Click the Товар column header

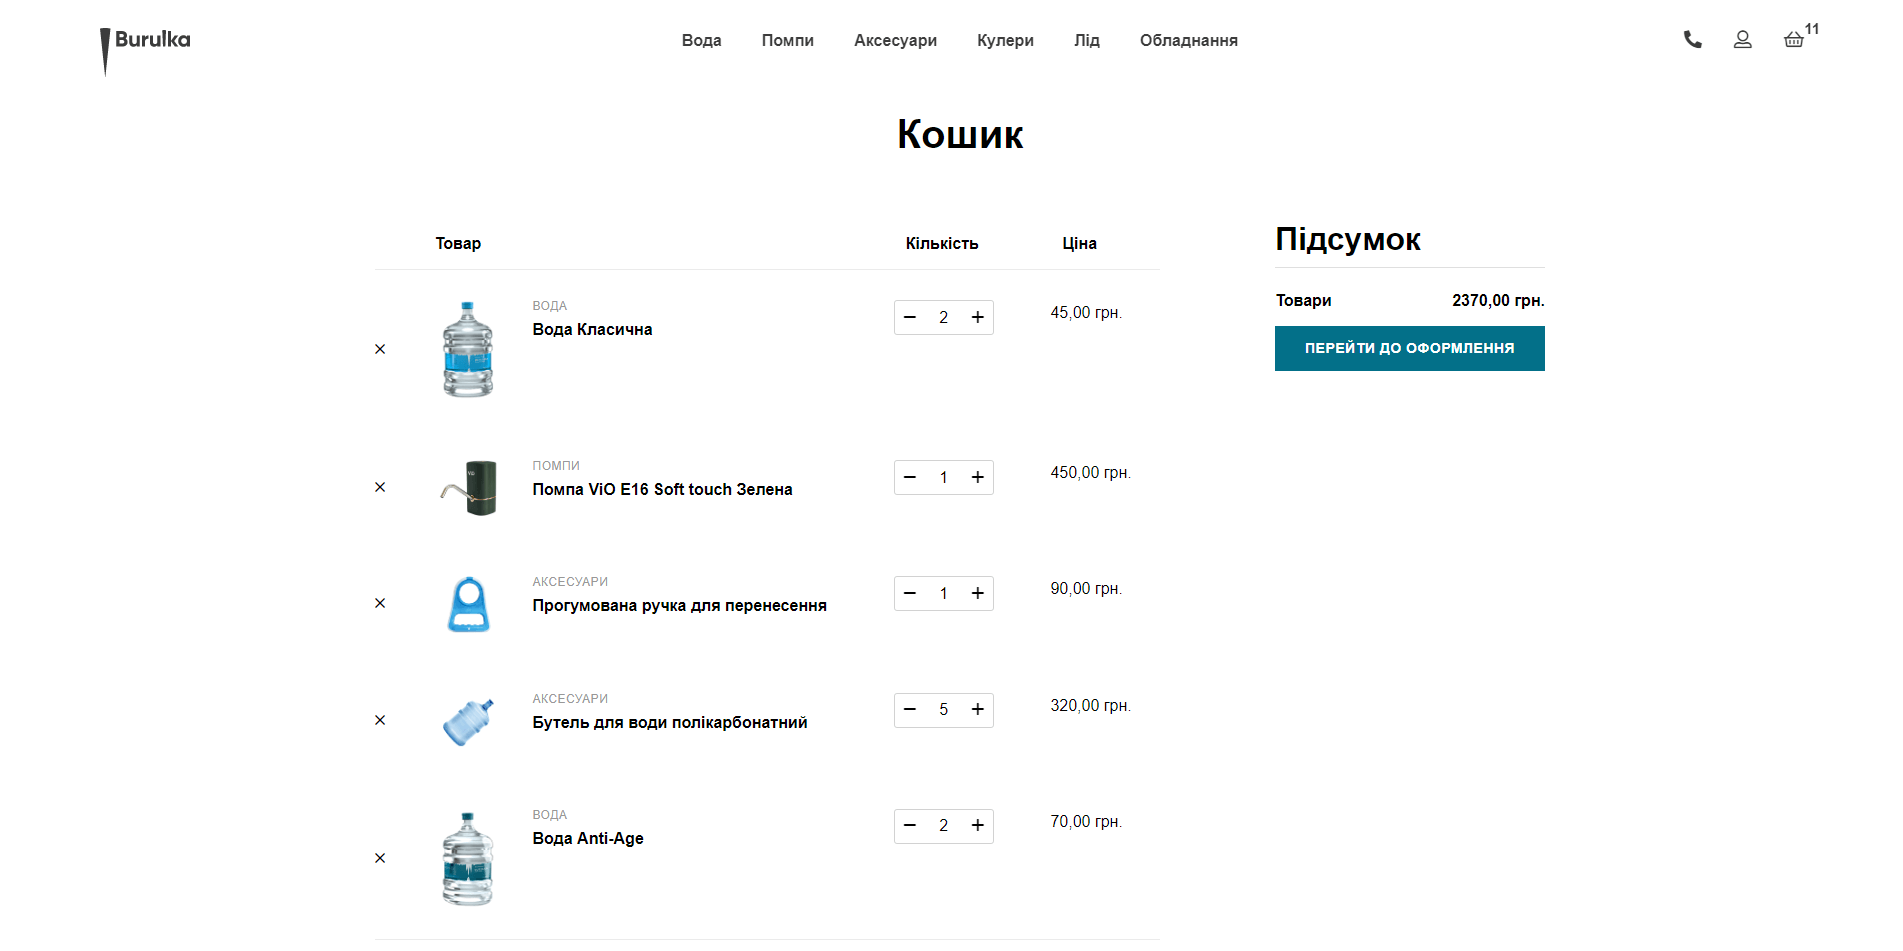click(458, 243)
